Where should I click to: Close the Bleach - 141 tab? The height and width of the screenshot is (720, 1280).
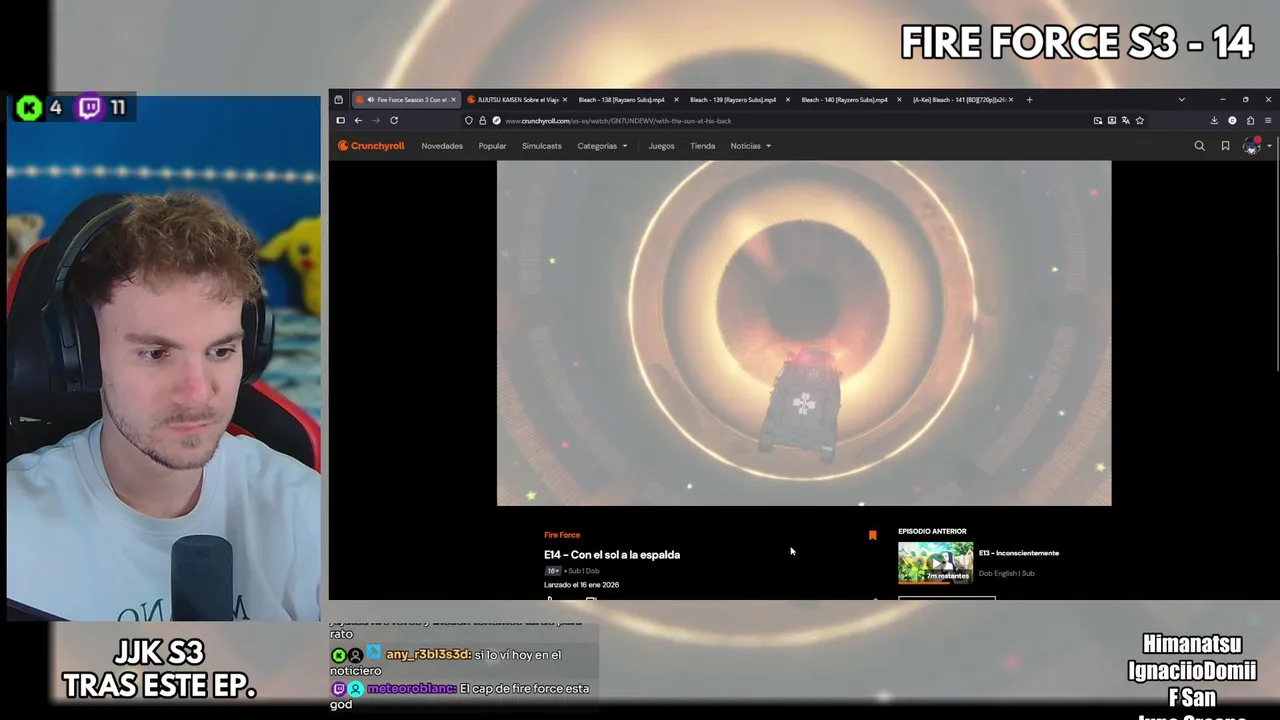click(x=1011, y=99)
